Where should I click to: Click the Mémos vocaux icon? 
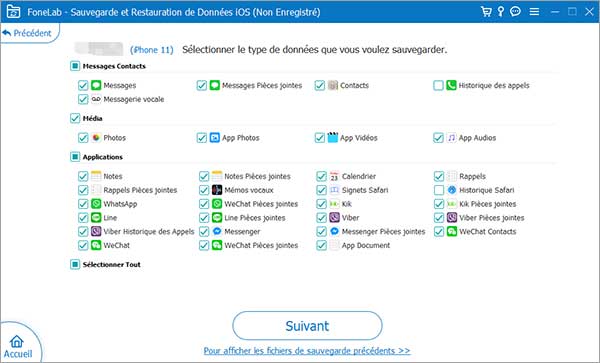pos(217,190)
